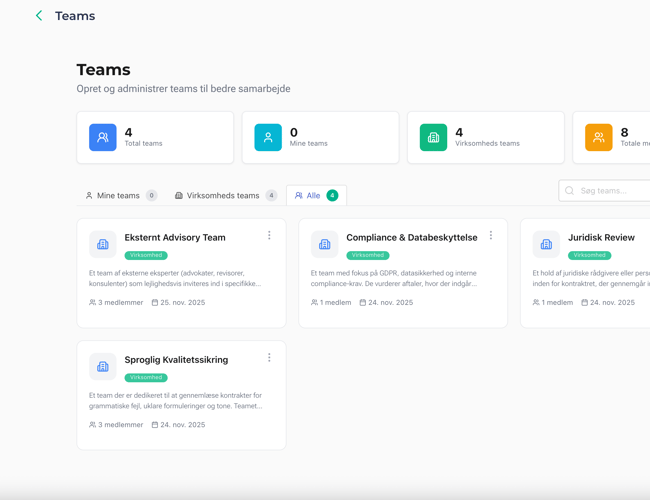The image size is (650, 500).
Task: Switch to the Virksomheds teams tab
Action: (226, 195)
